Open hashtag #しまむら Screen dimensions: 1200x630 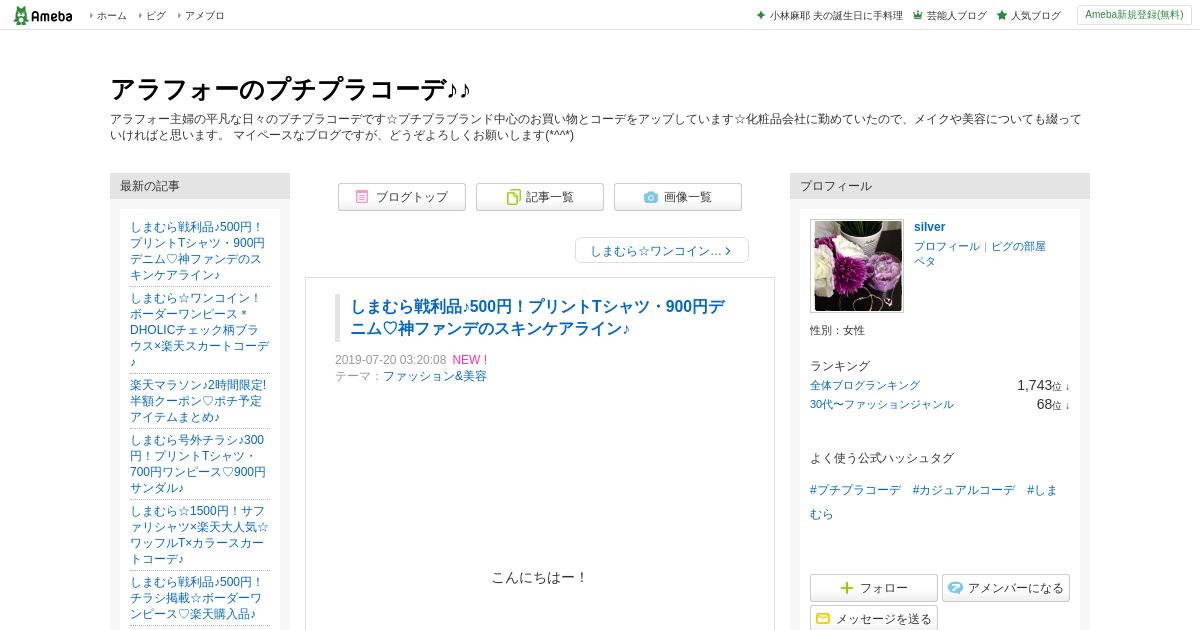click(x=1041, y=490)
